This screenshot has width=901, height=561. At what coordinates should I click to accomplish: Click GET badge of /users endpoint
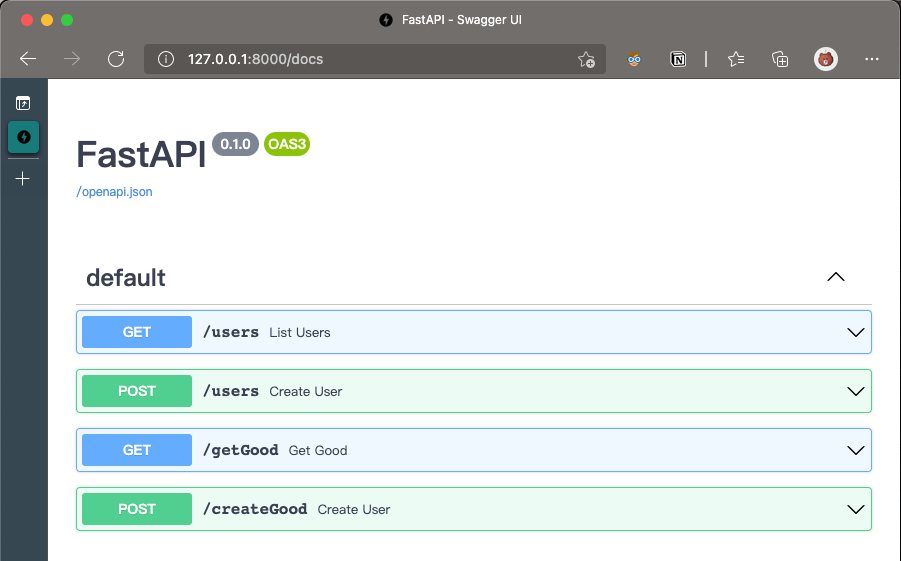tap(137, 332)
